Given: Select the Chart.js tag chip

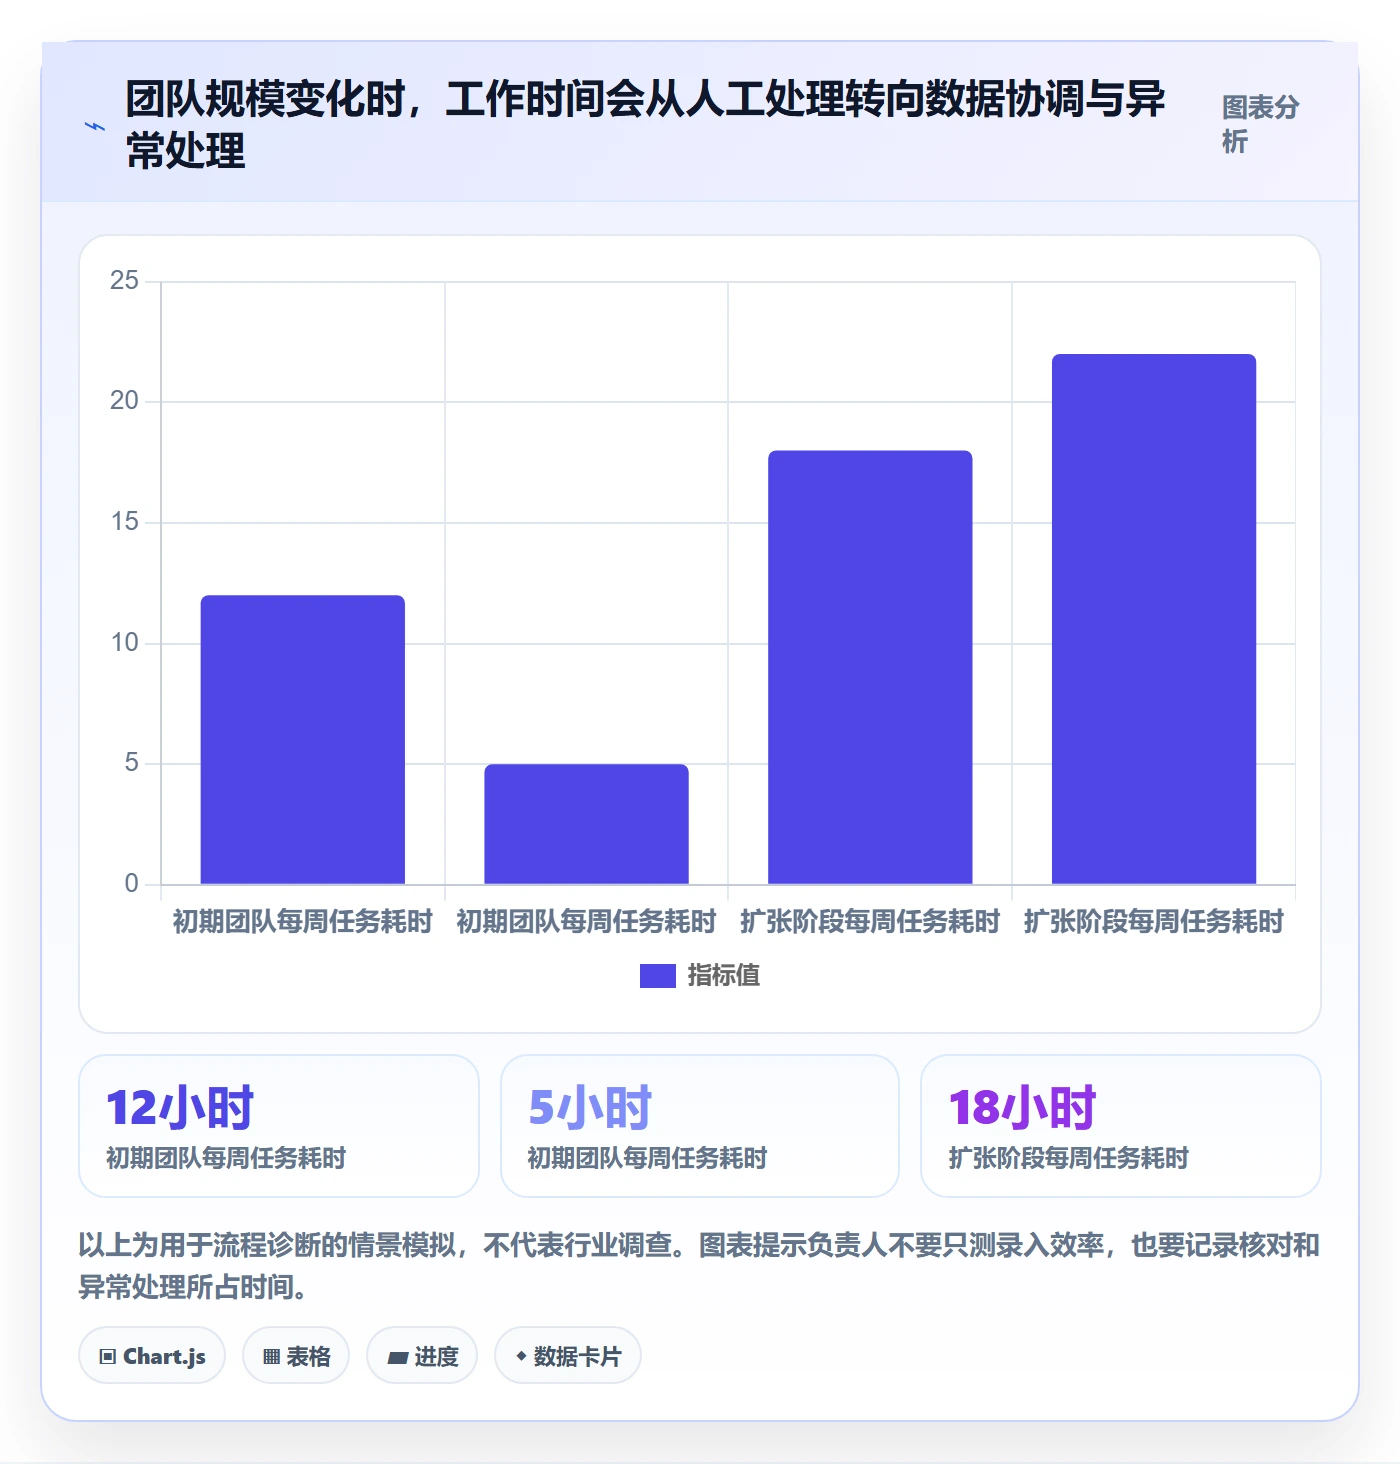Looking at the screenshot, I should [152, 1356].
